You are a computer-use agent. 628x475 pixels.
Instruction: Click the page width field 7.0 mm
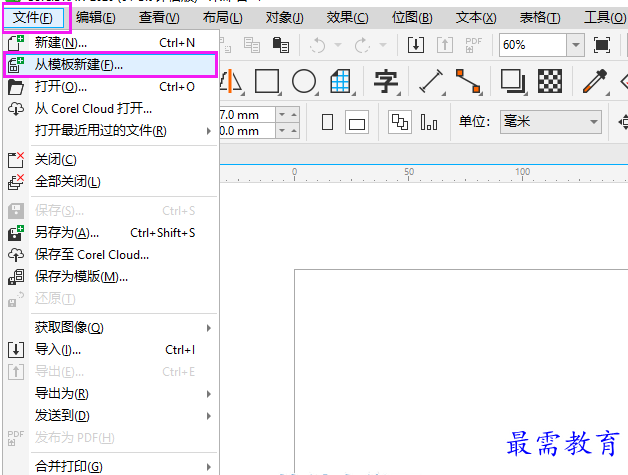coord(247,115)
